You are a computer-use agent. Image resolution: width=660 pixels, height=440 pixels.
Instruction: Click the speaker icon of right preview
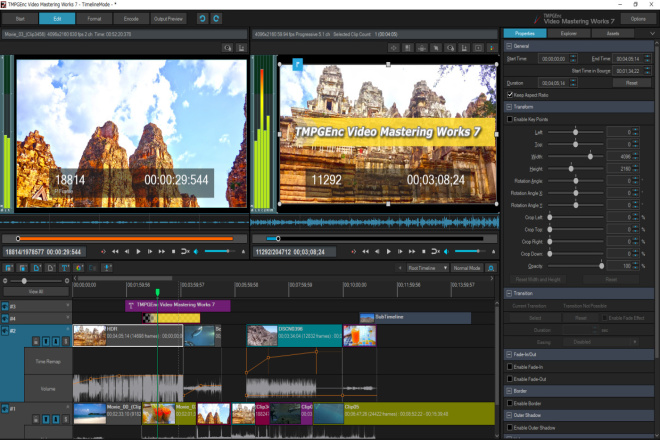pyautogui.click(x=447, y=251)
